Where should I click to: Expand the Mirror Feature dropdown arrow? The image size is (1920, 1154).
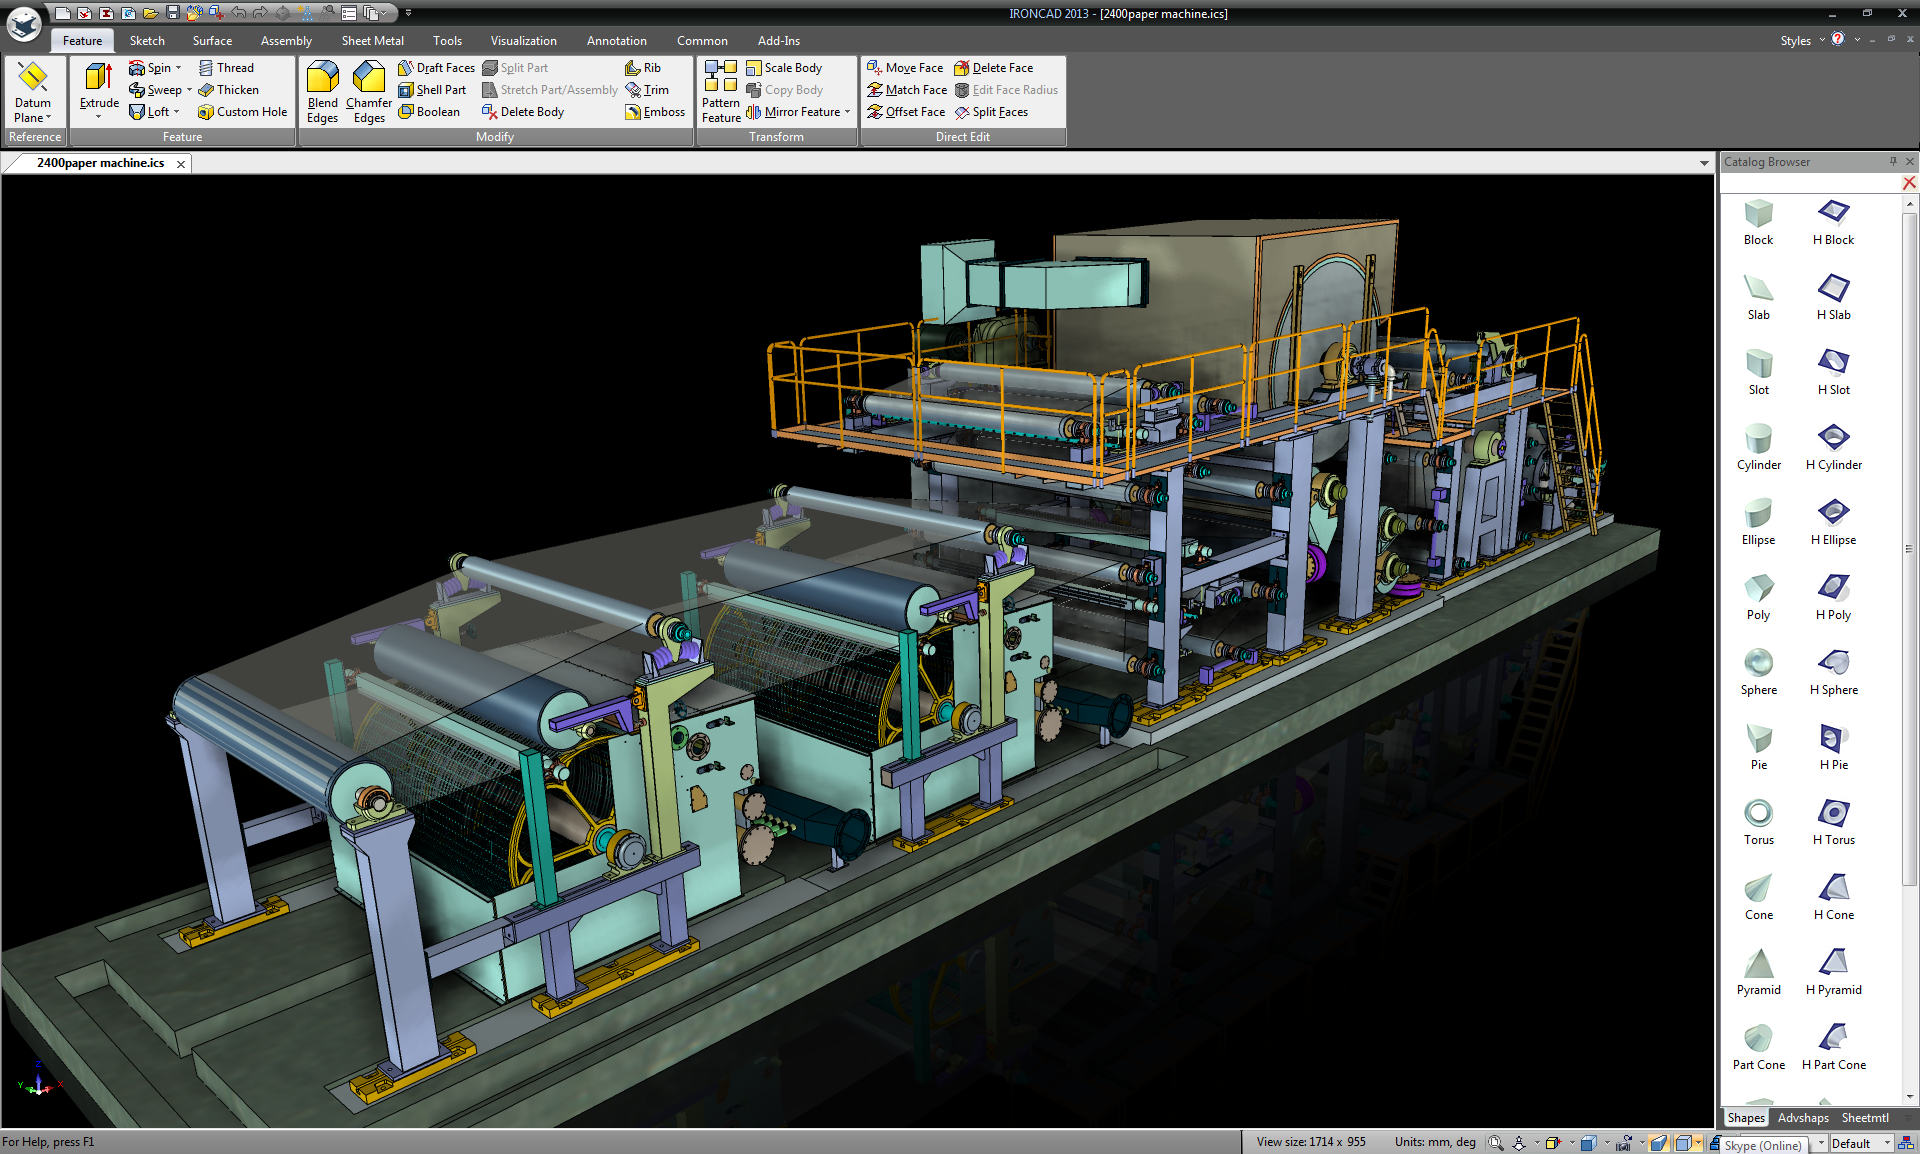[847, 112]
